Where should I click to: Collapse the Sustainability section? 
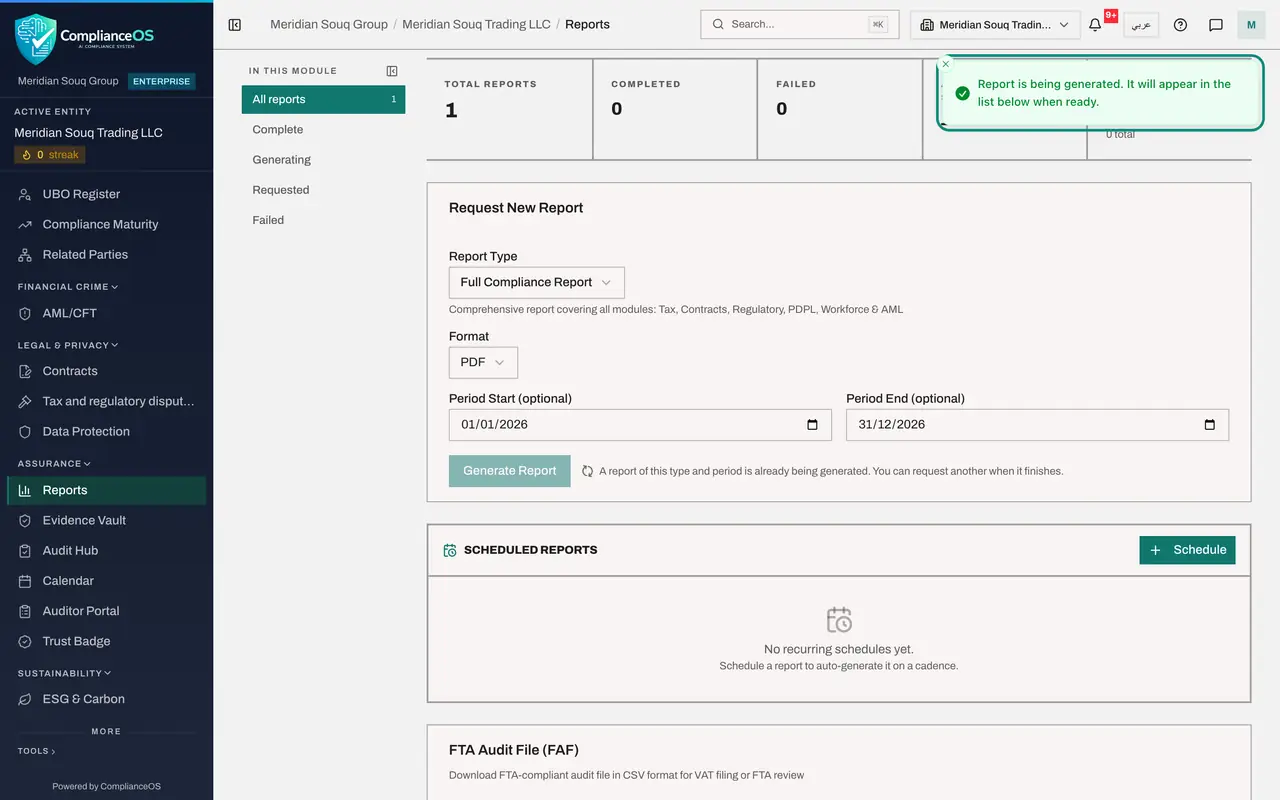[64, 673]
